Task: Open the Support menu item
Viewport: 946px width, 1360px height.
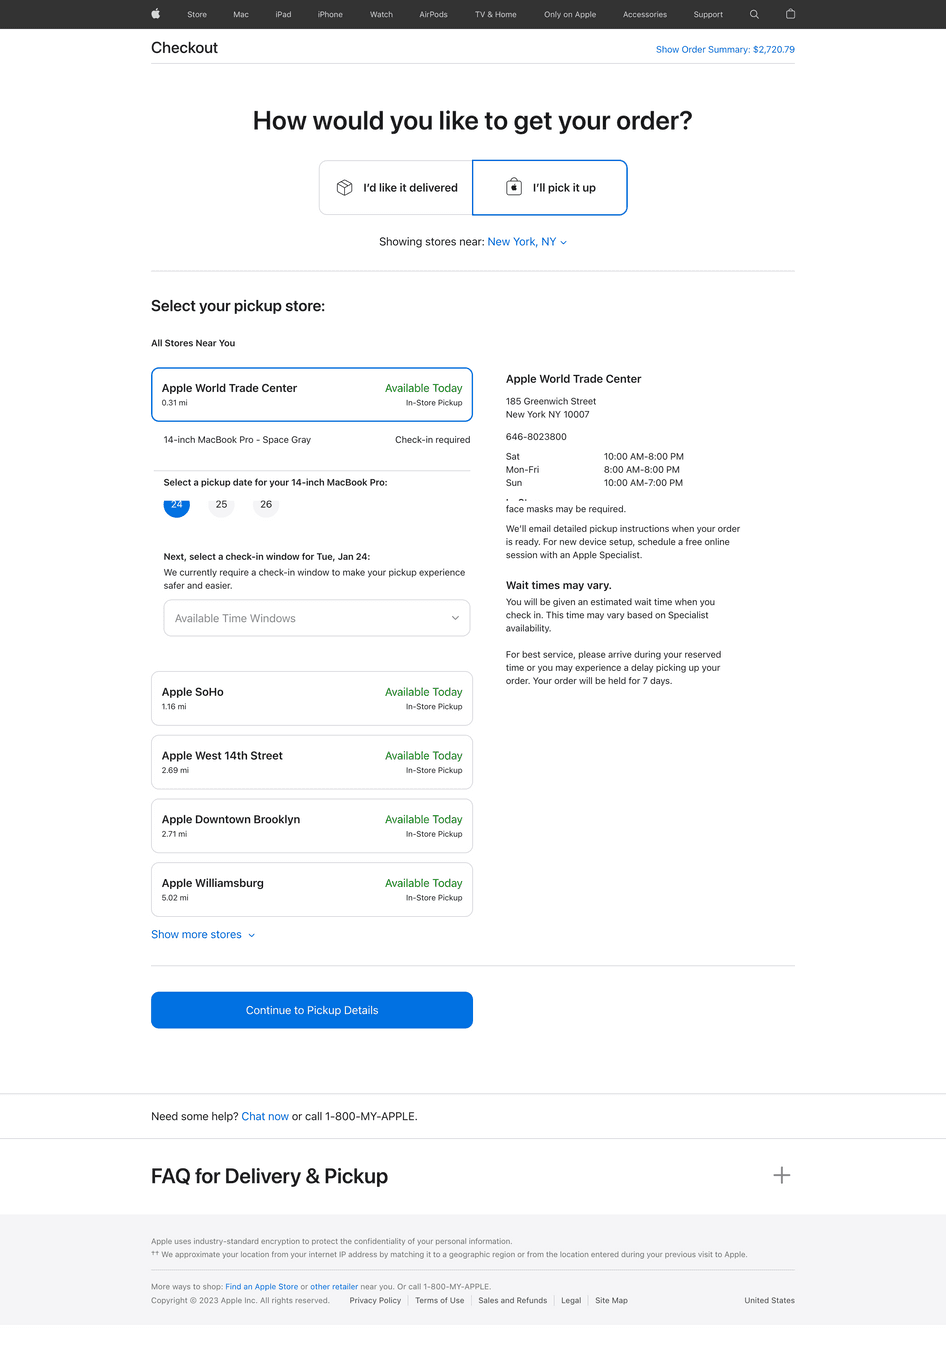Action: pos(708,14)
